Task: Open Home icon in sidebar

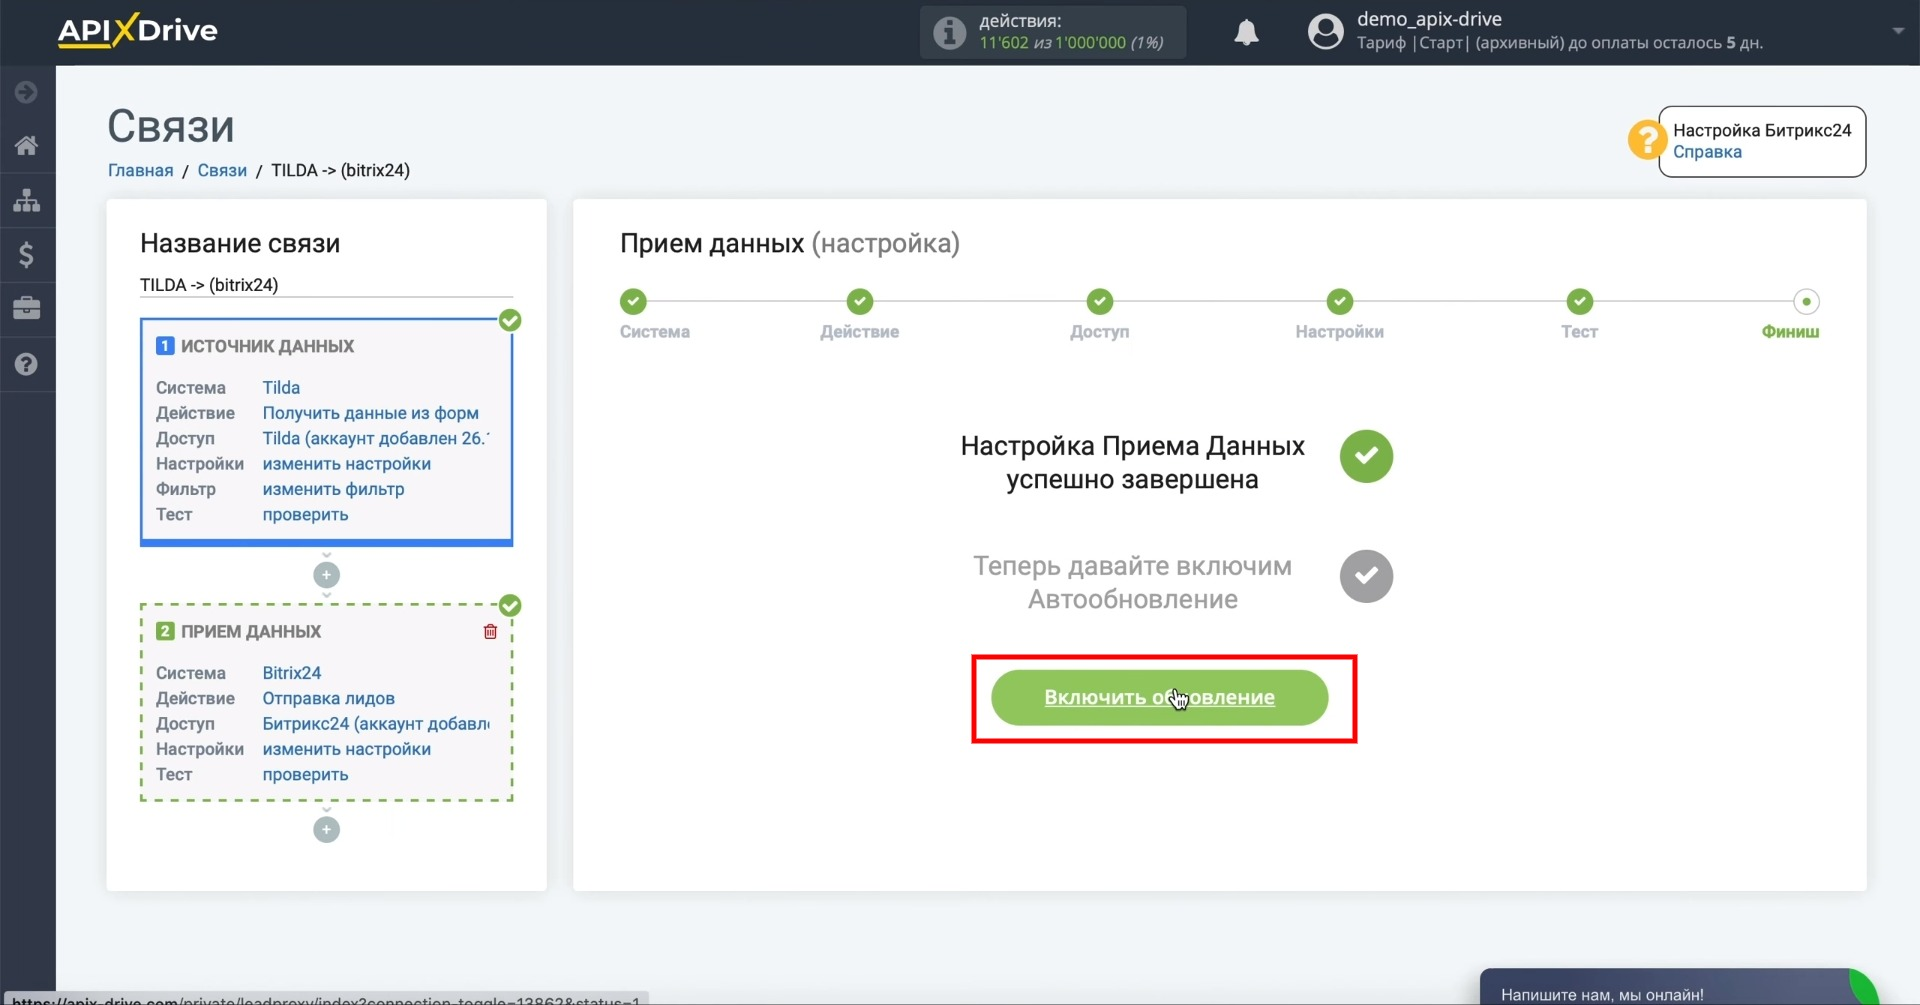Action: click(27, 146)
